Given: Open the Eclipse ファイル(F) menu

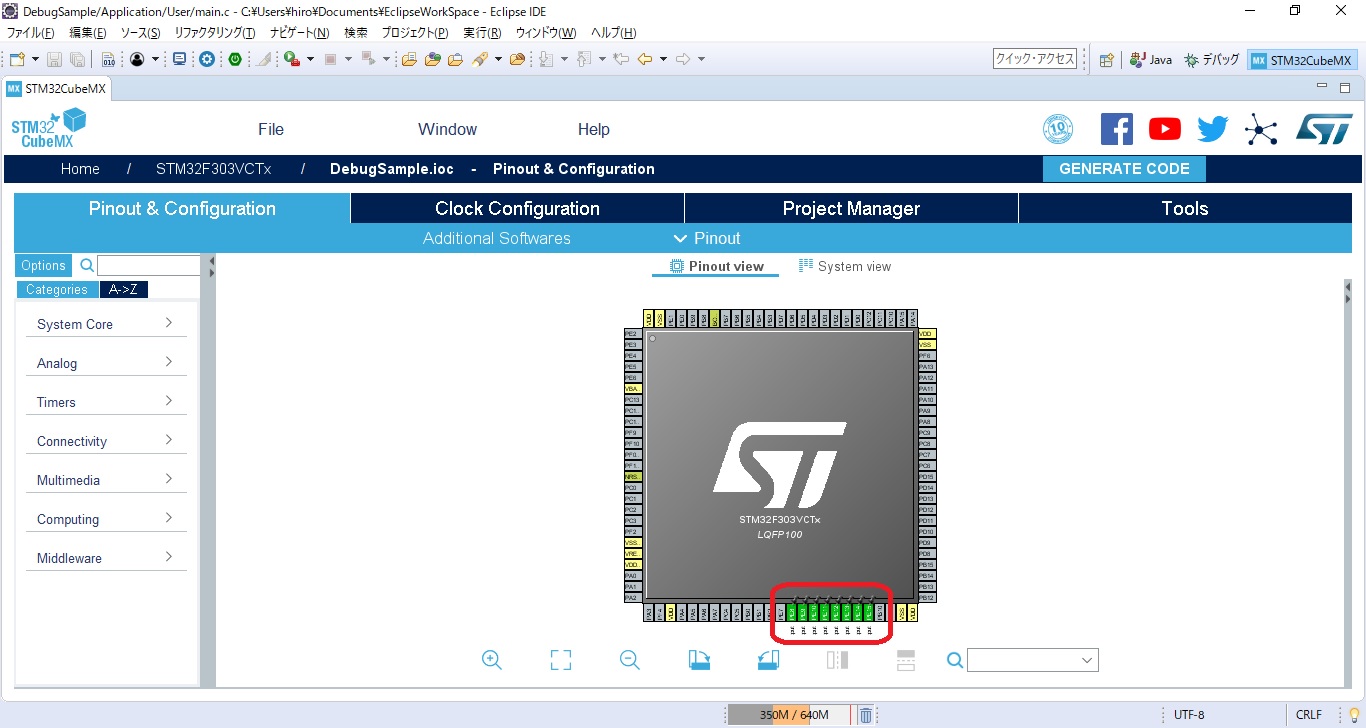Looking at the screenshot, I should 30,33.
